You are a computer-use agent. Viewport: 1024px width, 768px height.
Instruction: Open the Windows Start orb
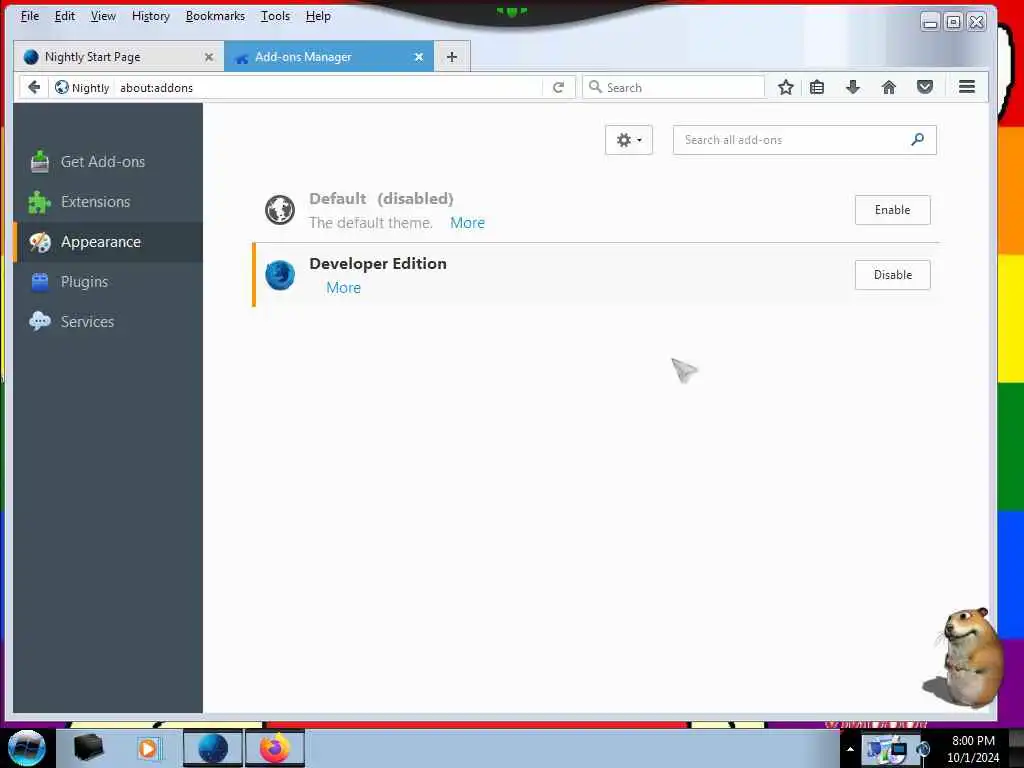[x=27, y=748]
